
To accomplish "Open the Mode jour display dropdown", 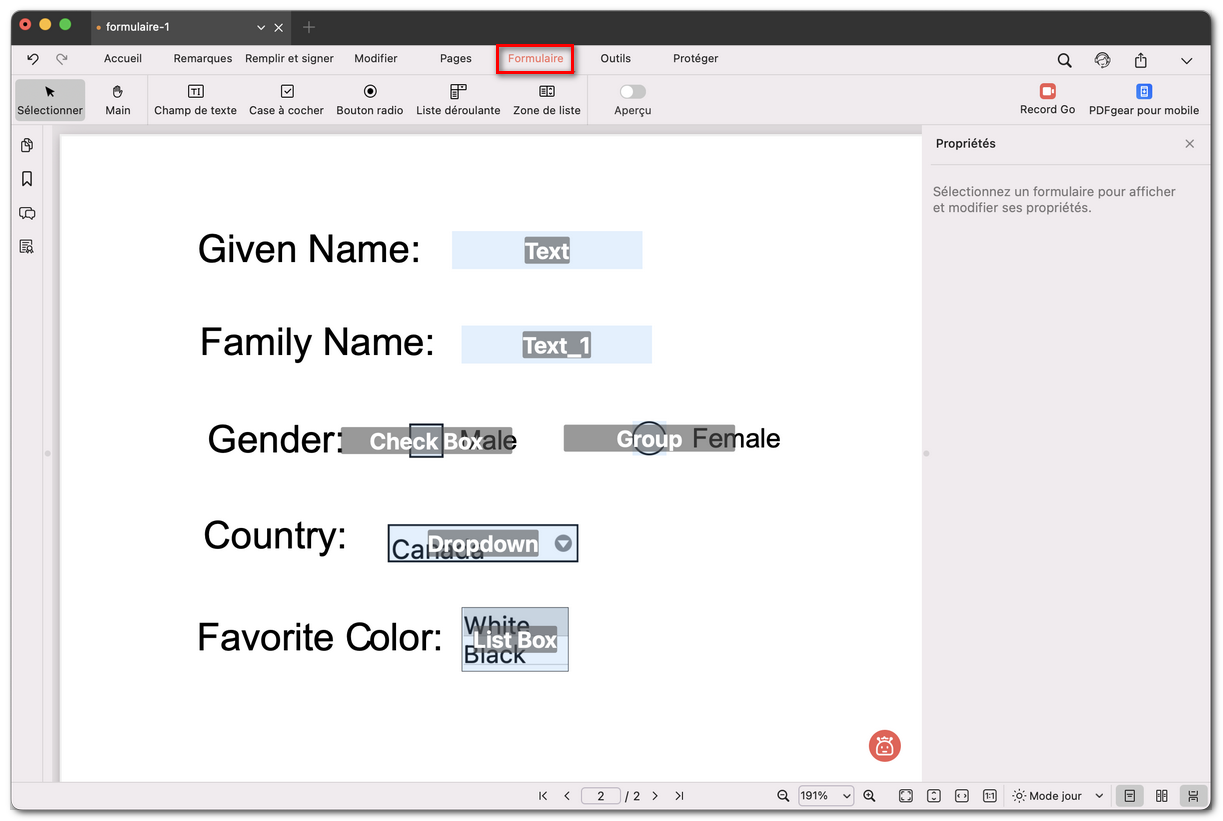I will pos(1055,795).
